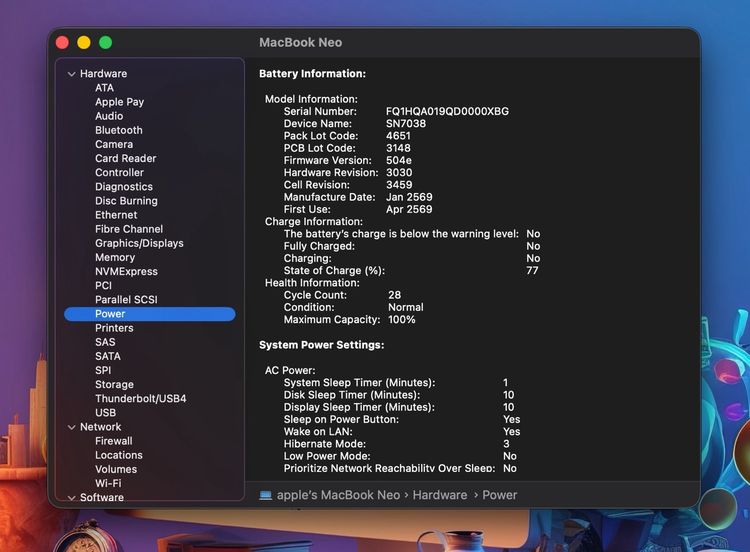Click the Device Name value SN7038
This screenshot has width=750, height=552.
(406, 124)
